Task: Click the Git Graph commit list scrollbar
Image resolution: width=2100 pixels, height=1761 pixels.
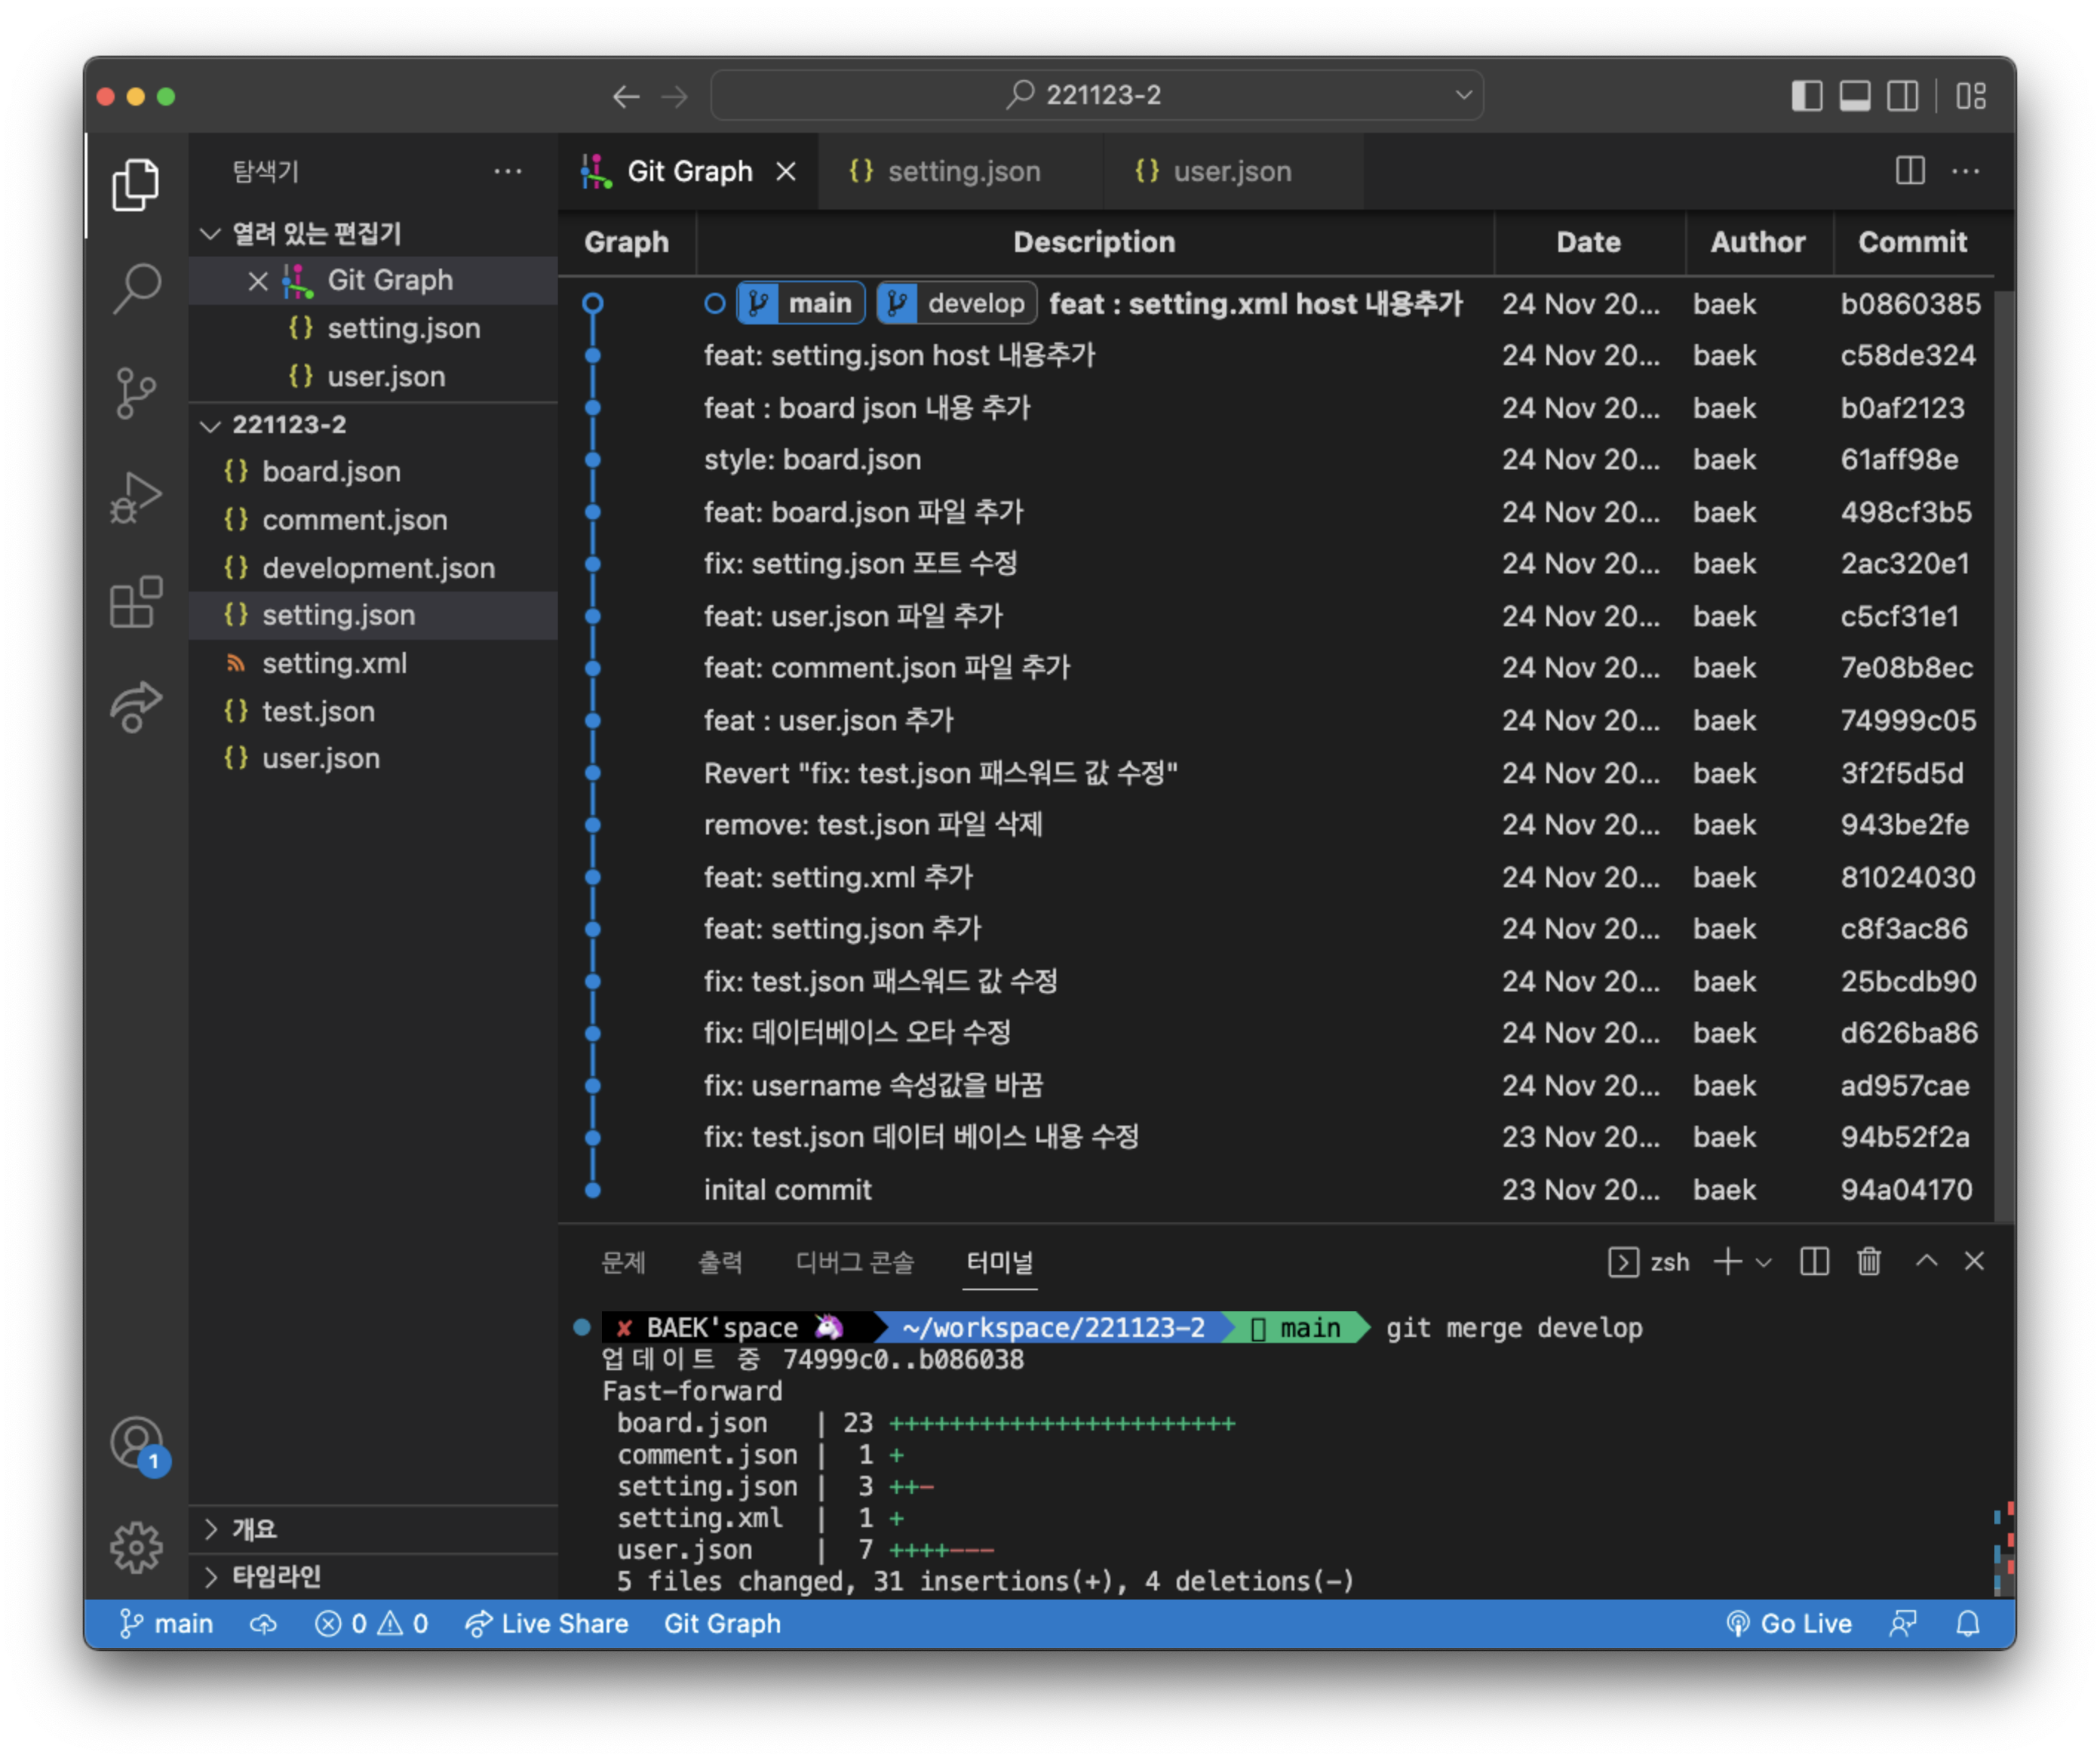Action: 2003,750
